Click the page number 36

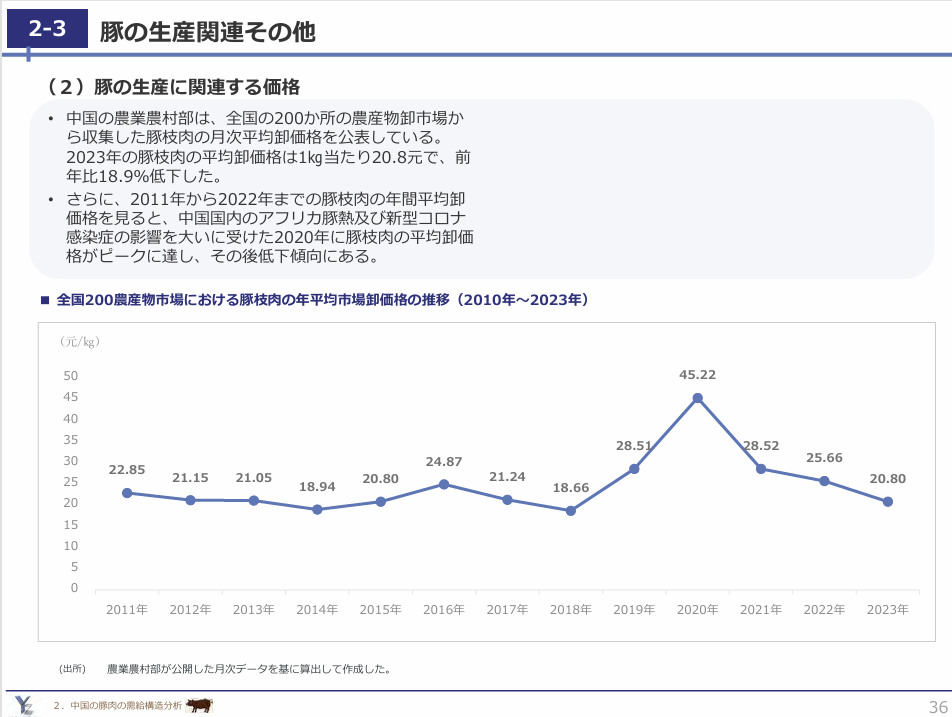pyautogui.click(x=938, y=707)
